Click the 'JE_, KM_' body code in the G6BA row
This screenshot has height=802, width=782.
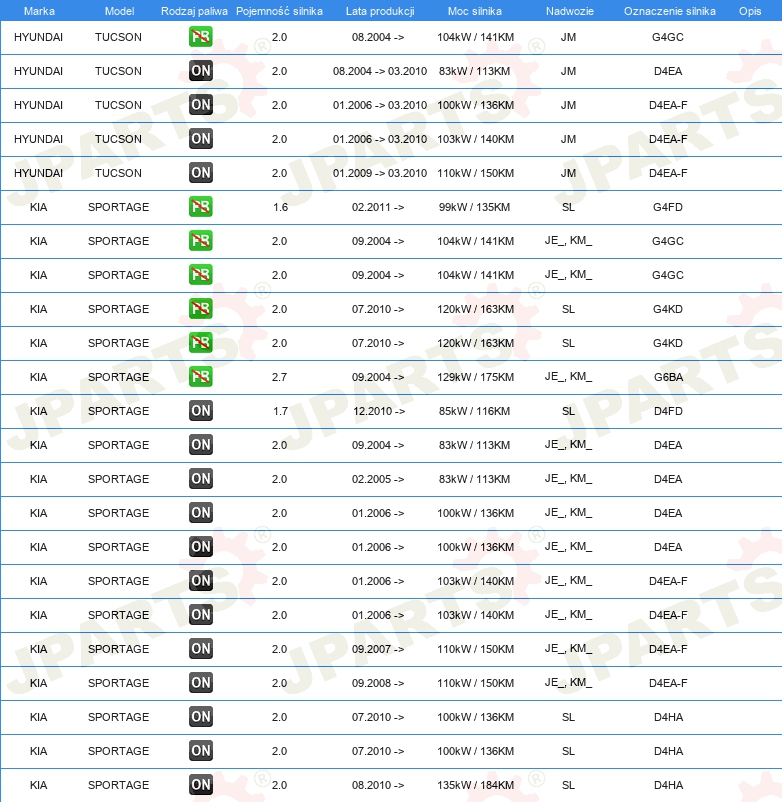[x=568, y=377]
